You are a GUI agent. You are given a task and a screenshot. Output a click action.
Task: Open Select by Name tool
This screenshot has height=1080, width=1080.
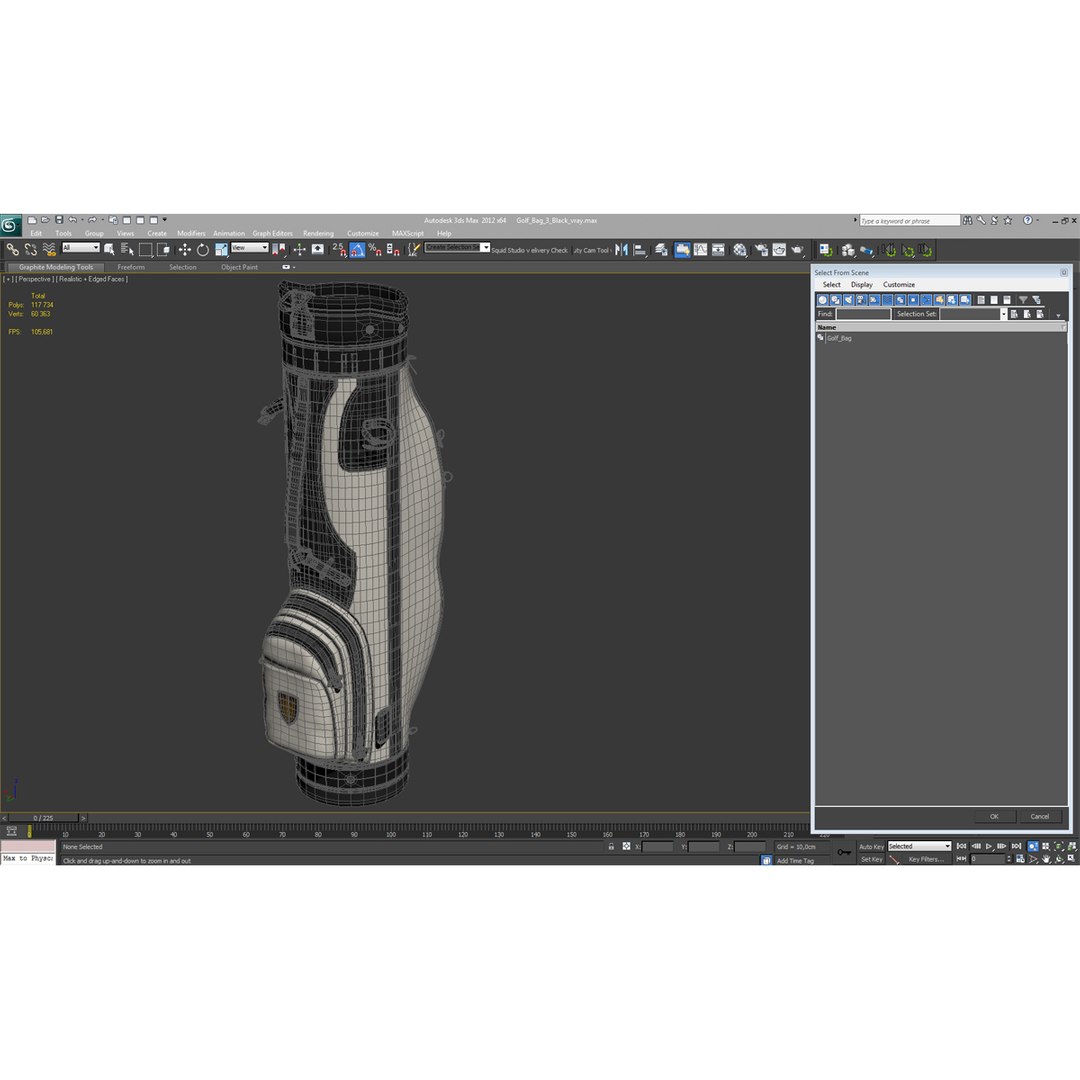(127, 250)
